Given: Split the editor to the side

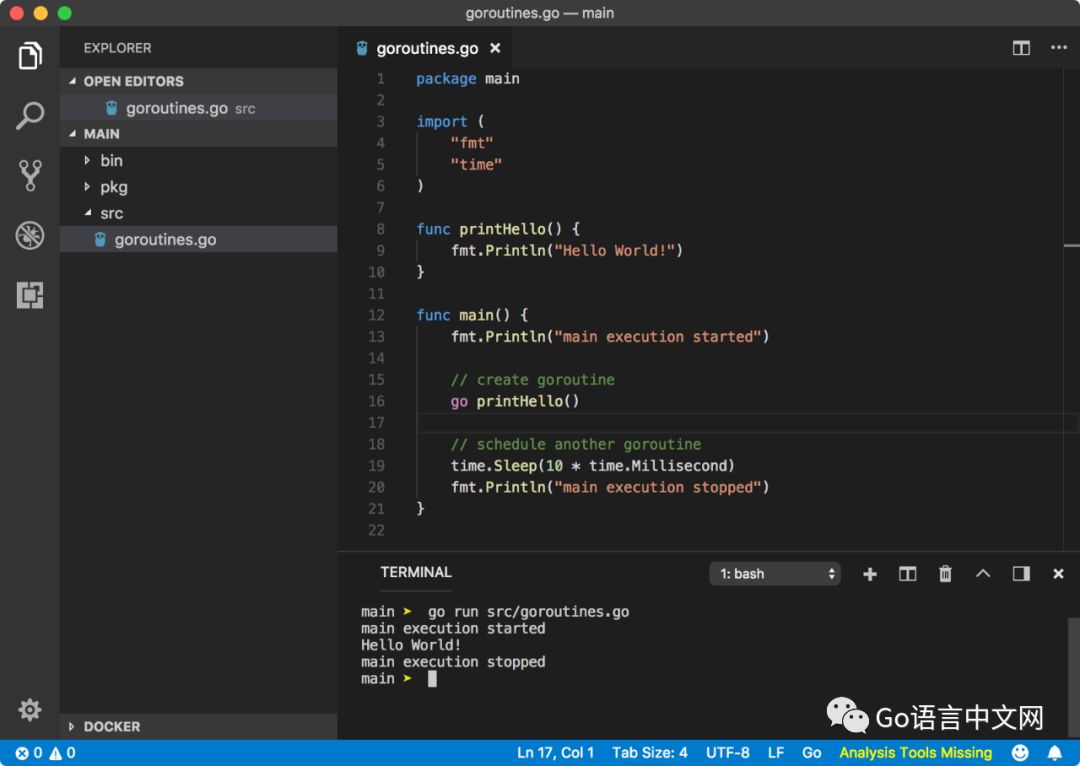Looking at the screenshot, I should tap(1021, 48).
